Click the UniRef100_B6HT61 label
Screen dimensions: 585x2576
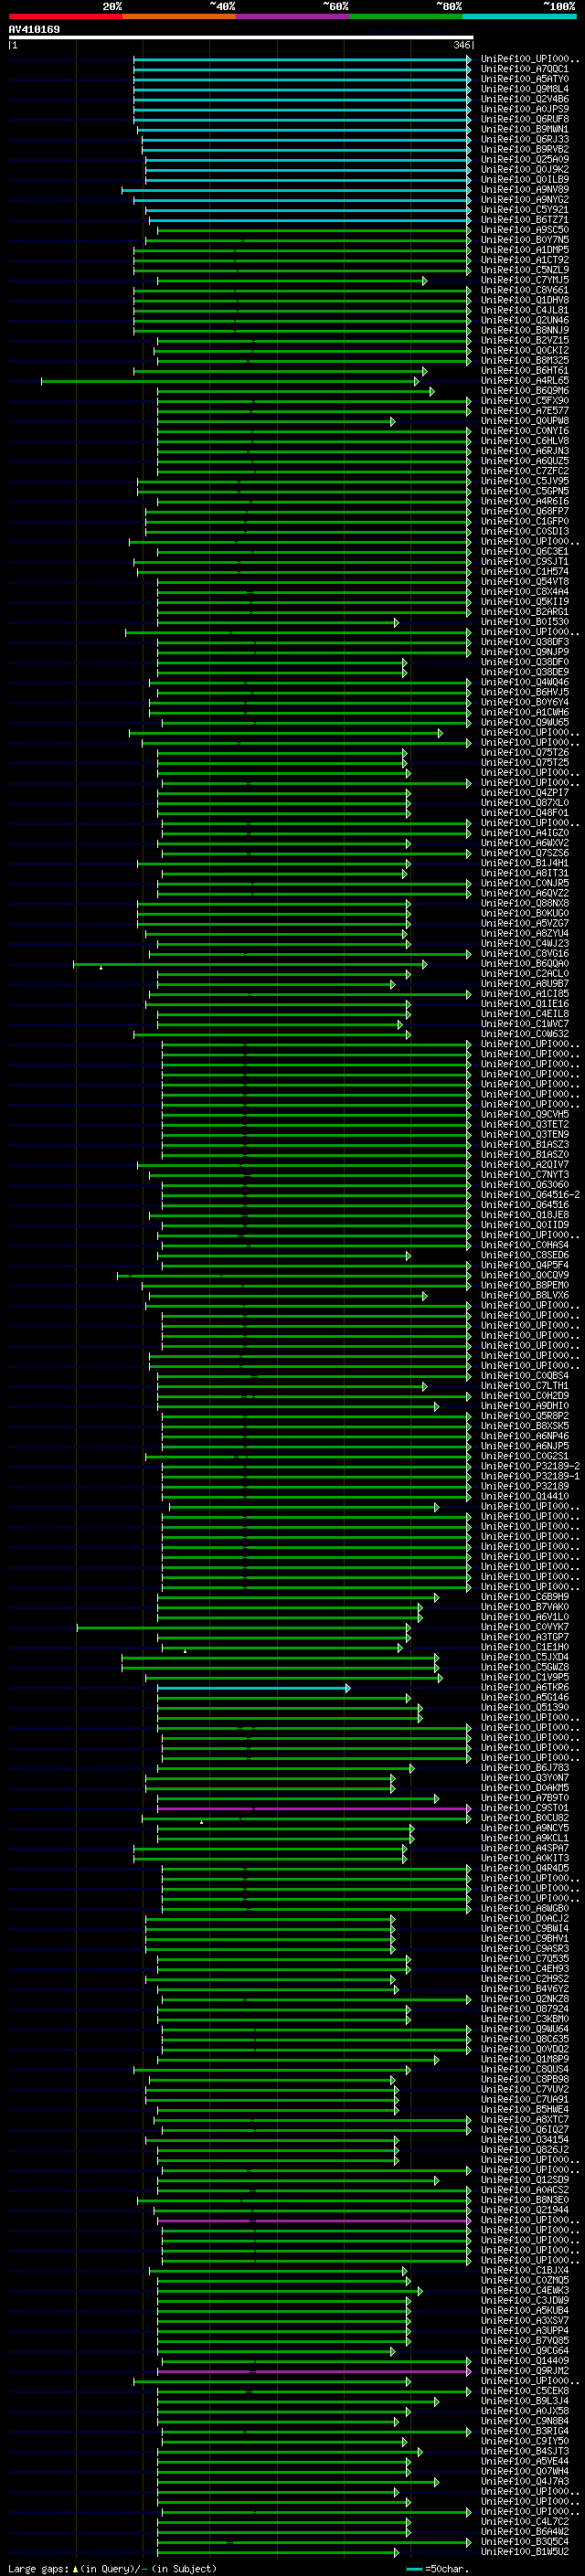click(525, 370)
